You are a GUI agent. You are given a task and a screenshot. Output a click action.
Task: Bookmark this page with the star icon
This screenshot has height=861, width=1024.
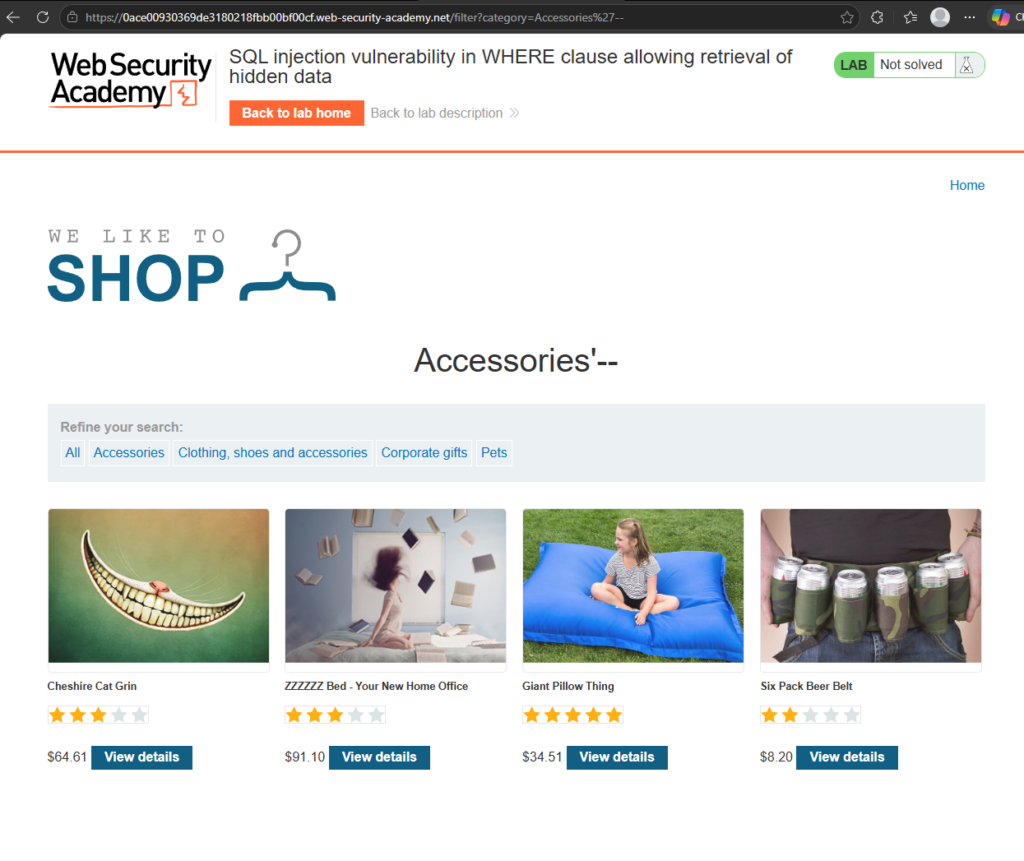(x=847, y=18)
